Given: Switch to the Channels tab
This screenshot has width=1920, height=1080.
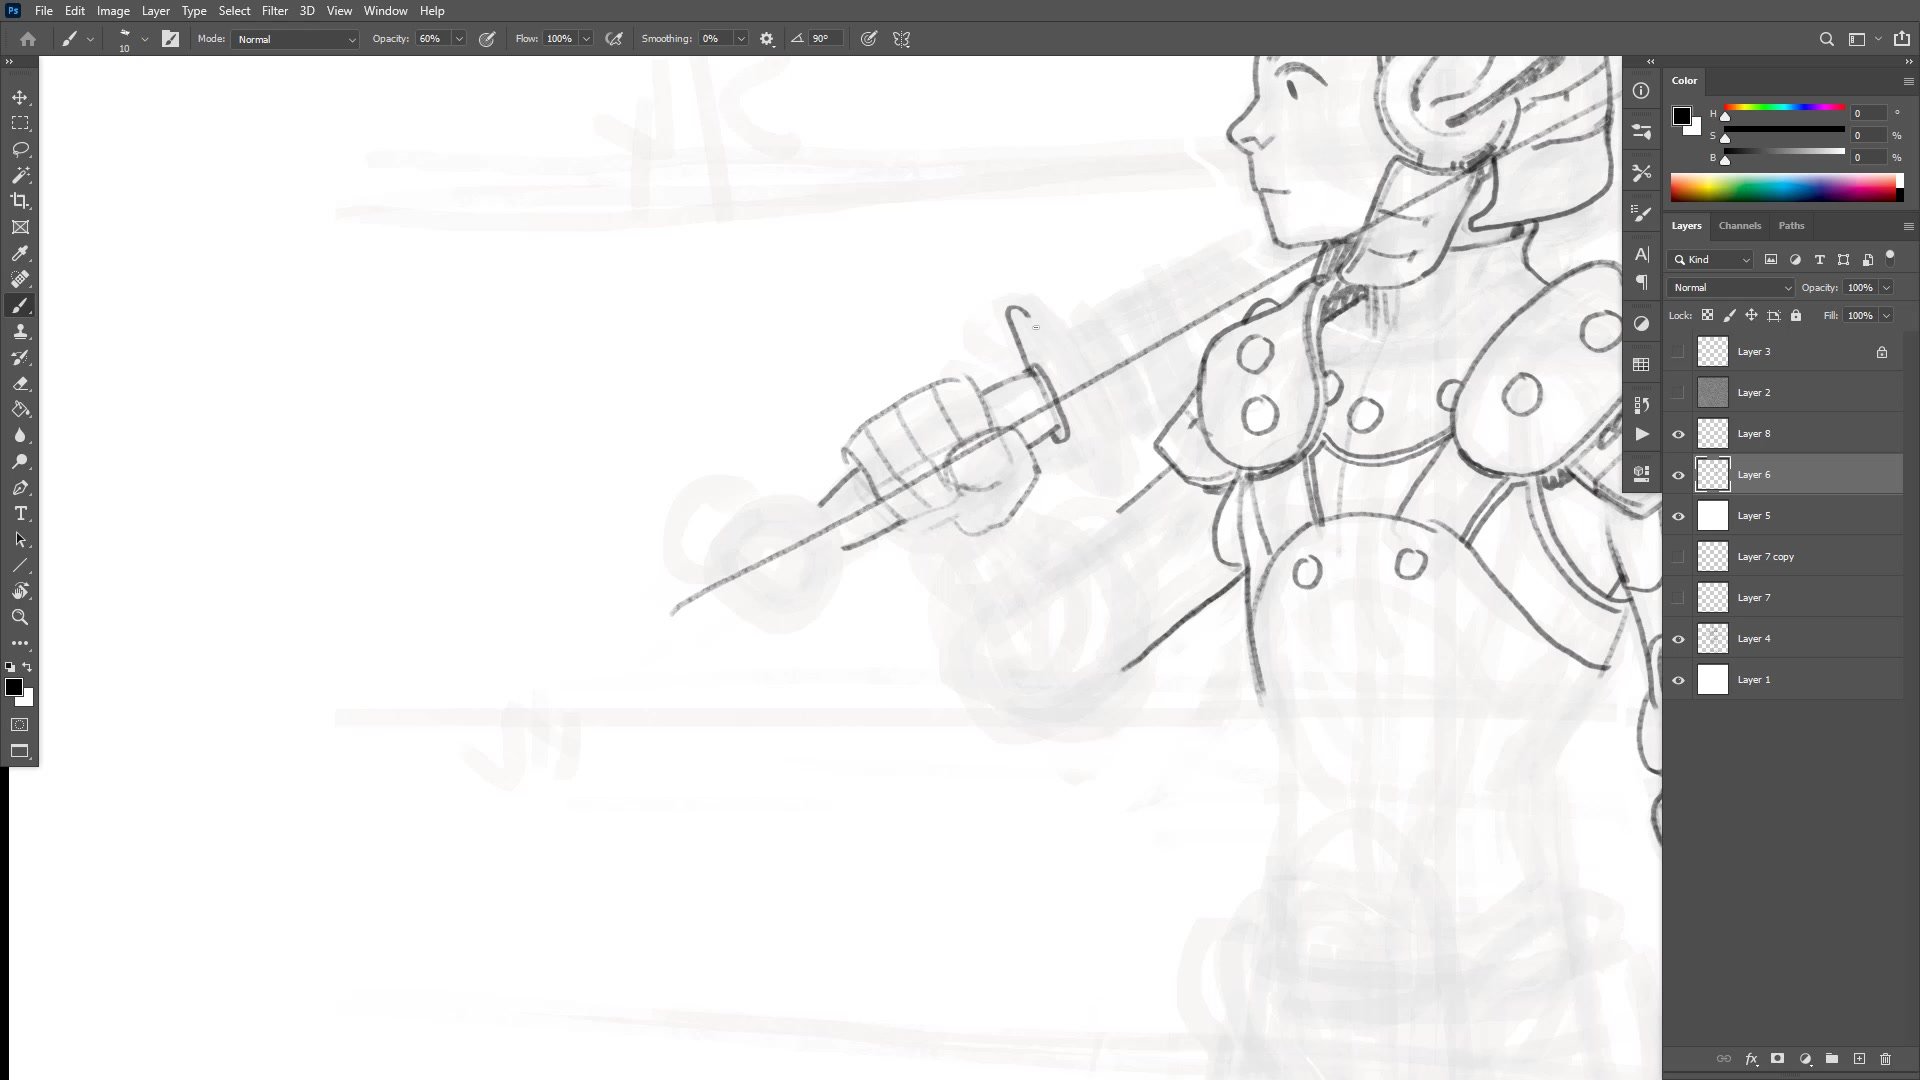Looking at the screenshot, I should [1739, 226].
